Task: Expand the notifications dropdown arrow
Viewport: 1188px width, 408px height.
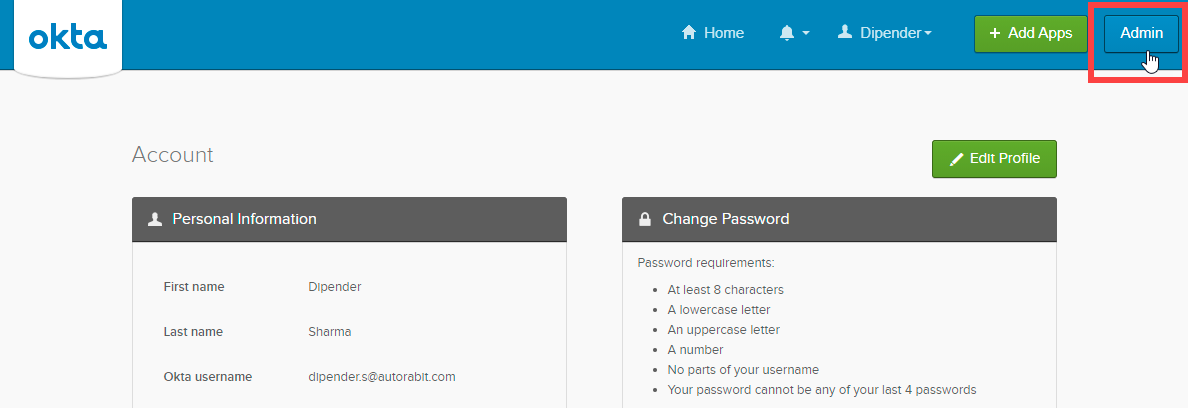Action: point(806,34)
